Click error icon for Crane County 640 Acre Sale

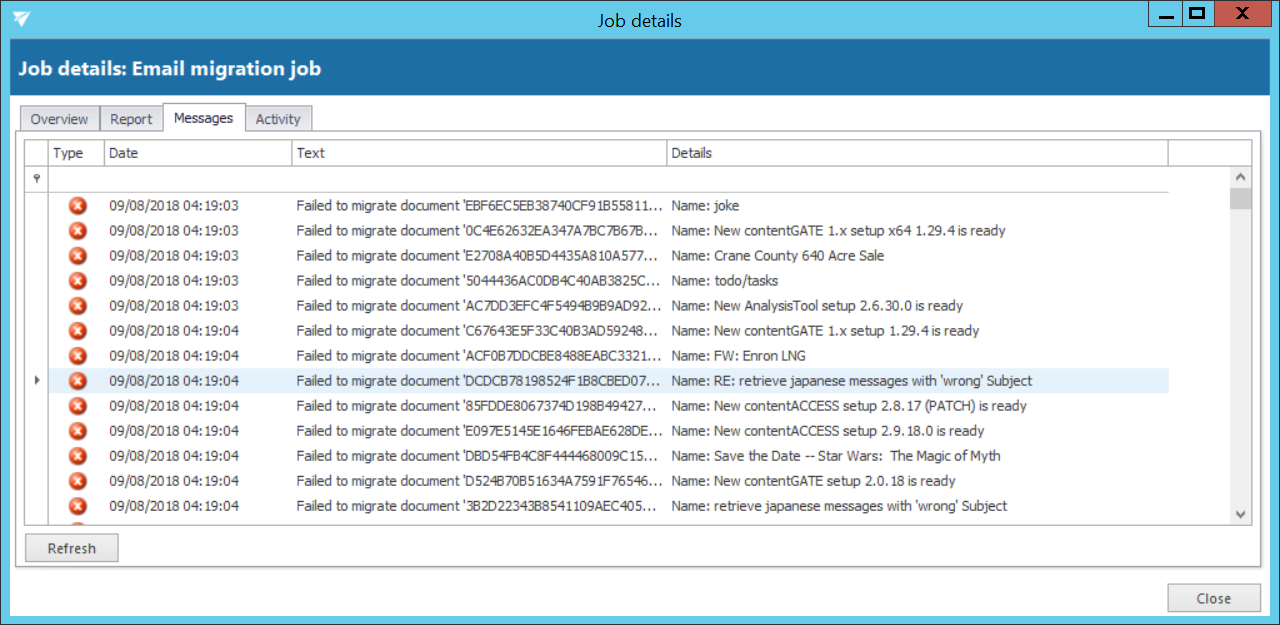77,256
